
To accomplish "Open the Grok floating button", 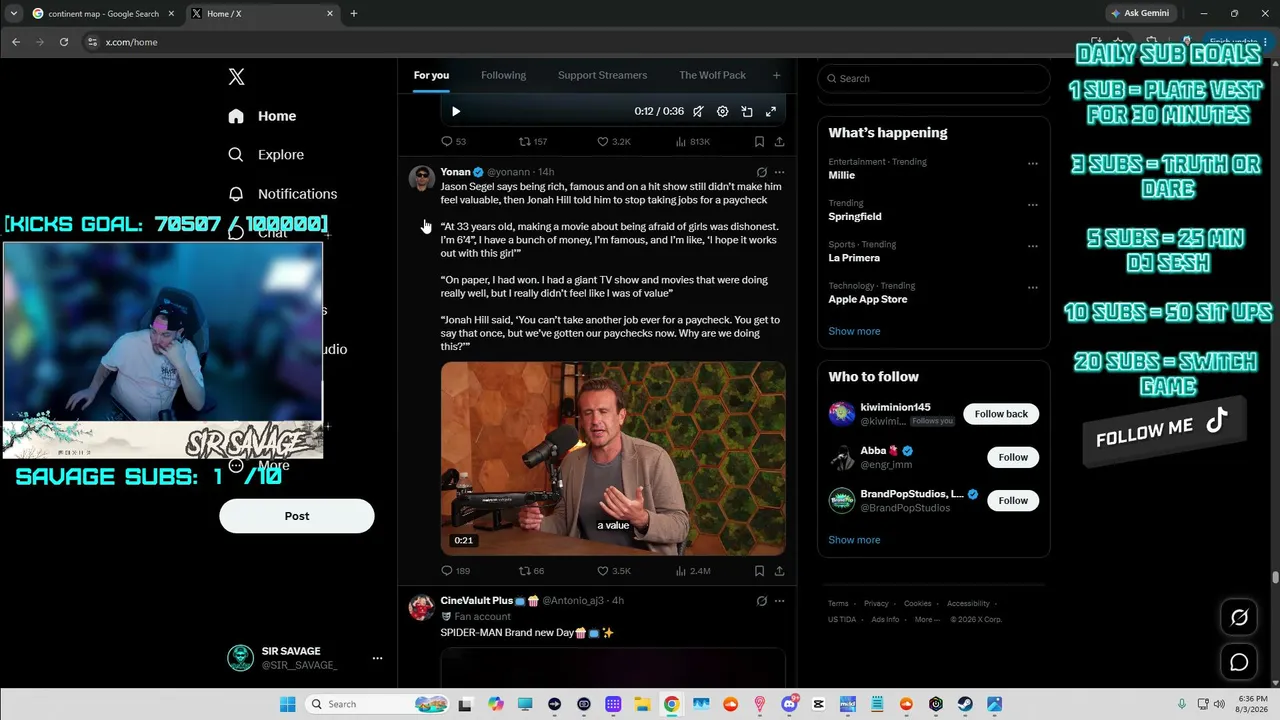I will 1239,618.
